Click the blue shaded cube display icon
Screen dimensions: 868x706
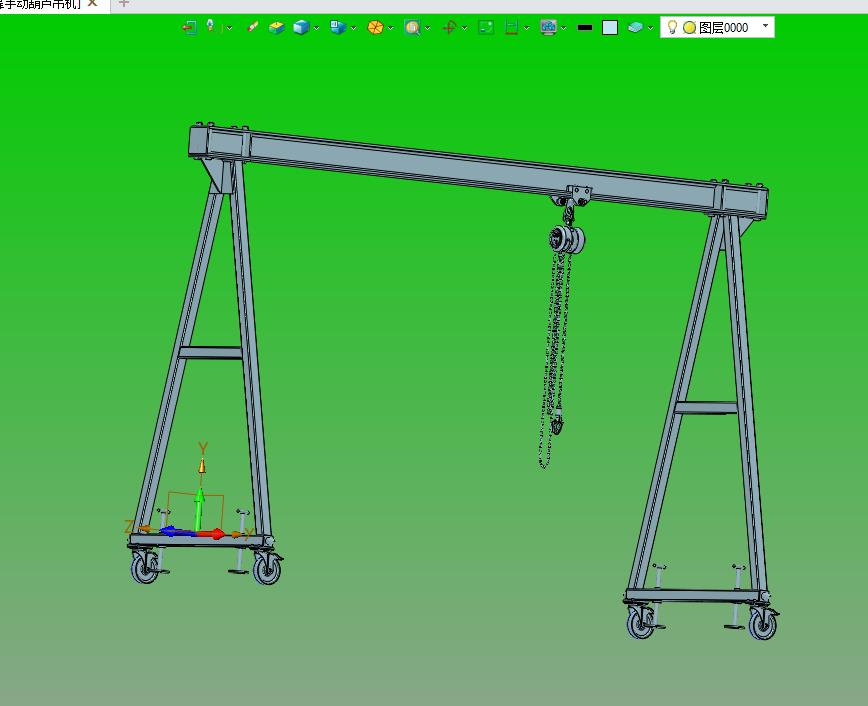tap(301, 27)
